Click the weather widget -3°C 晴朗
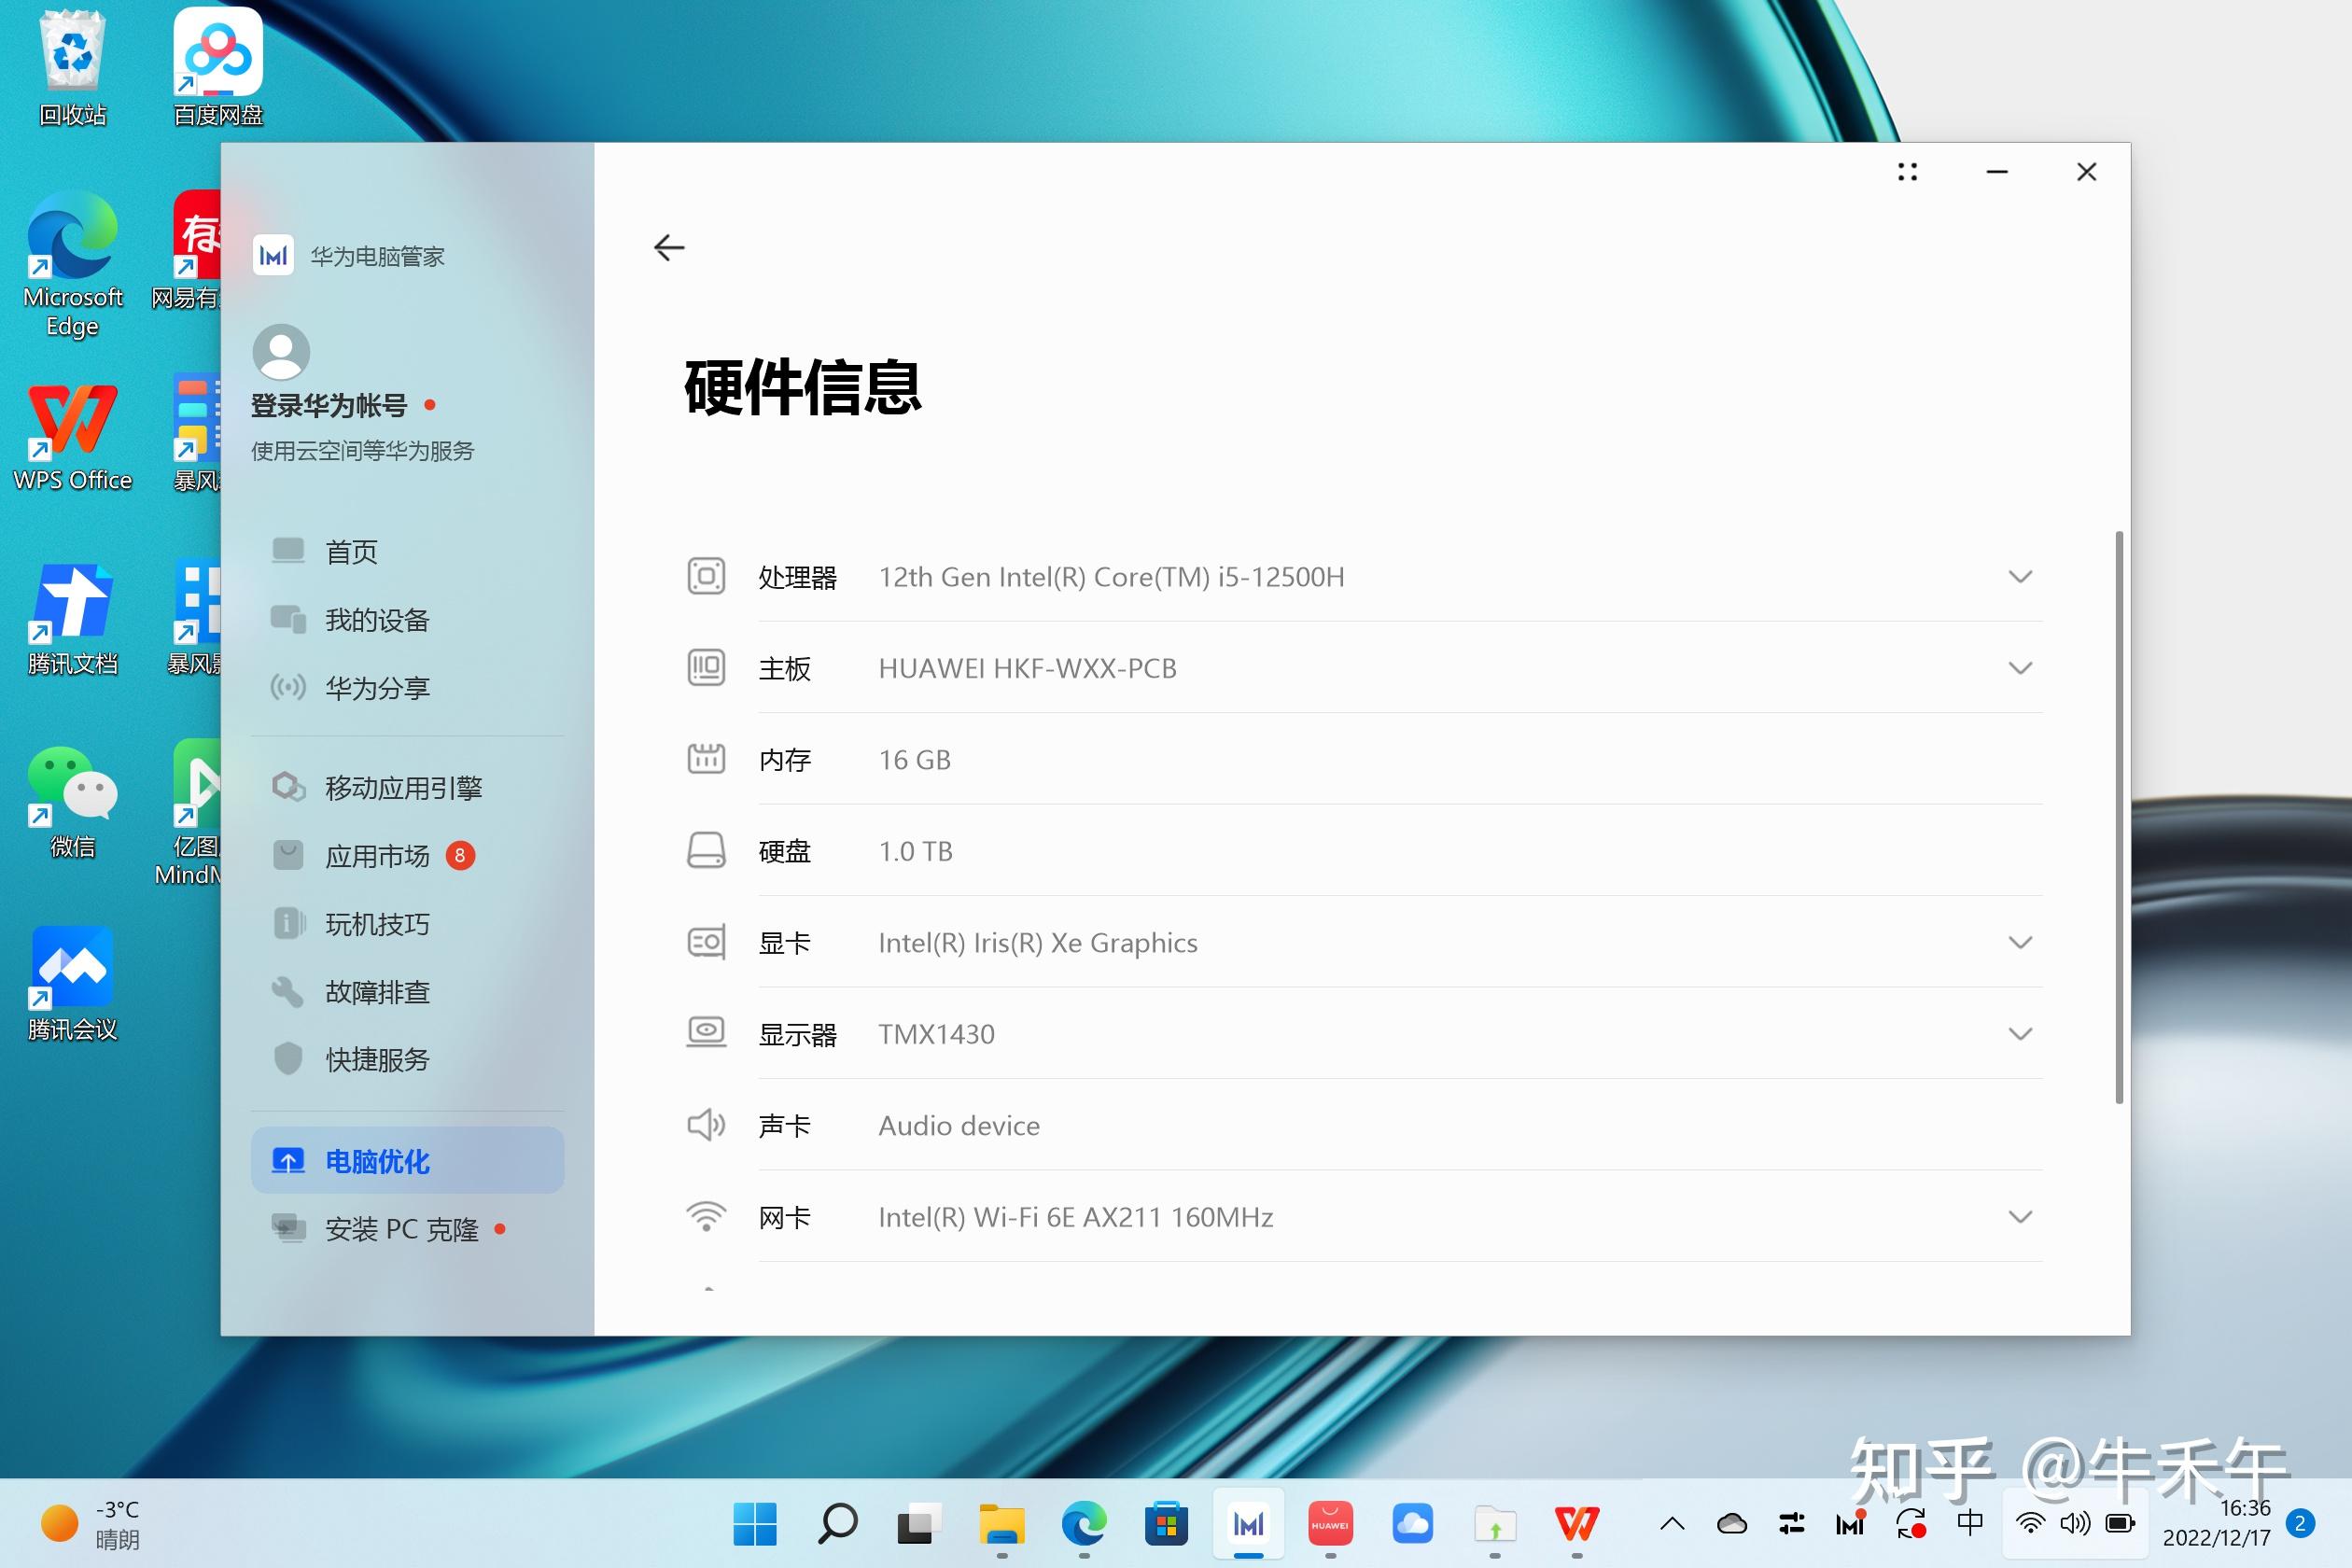Viewport: 2352px width, 1568px height. 90,1525
